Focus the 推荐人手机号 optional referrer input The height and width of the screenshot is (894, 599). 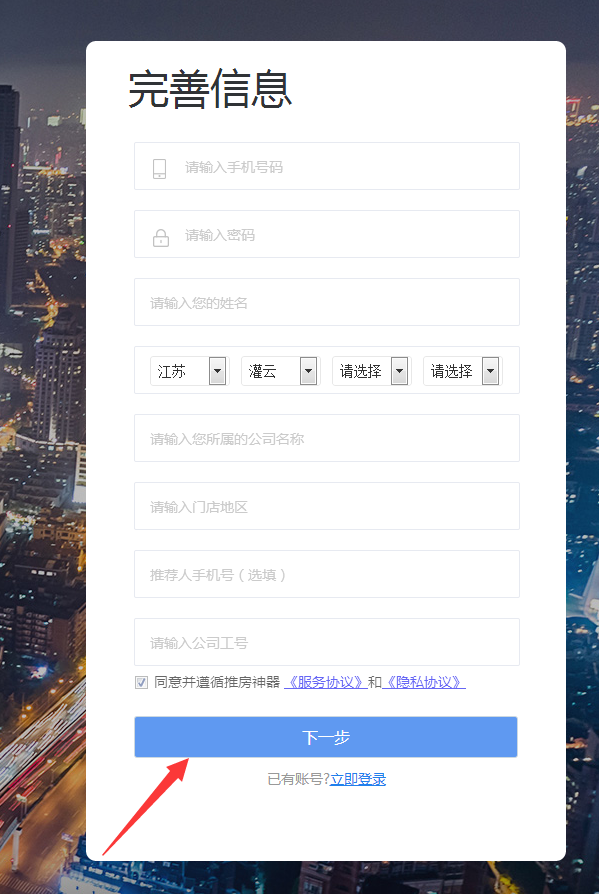coord(327,574)
